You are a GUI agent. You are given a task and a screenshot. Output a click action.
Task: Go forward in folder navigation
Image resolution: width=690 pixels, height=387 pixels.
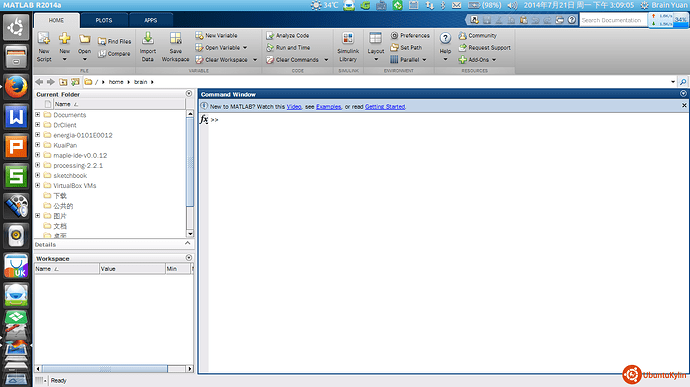click(x=51, y=82)
